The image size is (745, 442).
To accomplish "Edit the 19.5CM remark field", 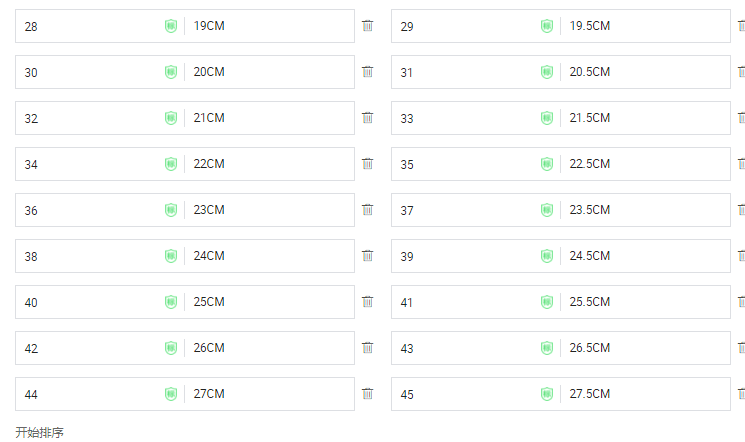I will [x=645, y=26].
